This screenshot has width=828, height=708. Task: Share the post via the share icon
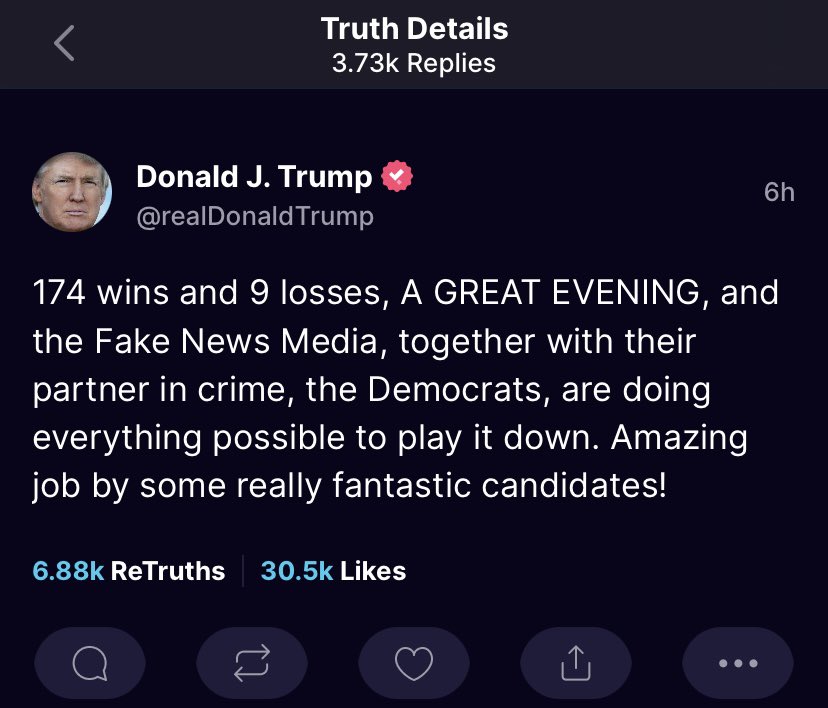(575, 662)
